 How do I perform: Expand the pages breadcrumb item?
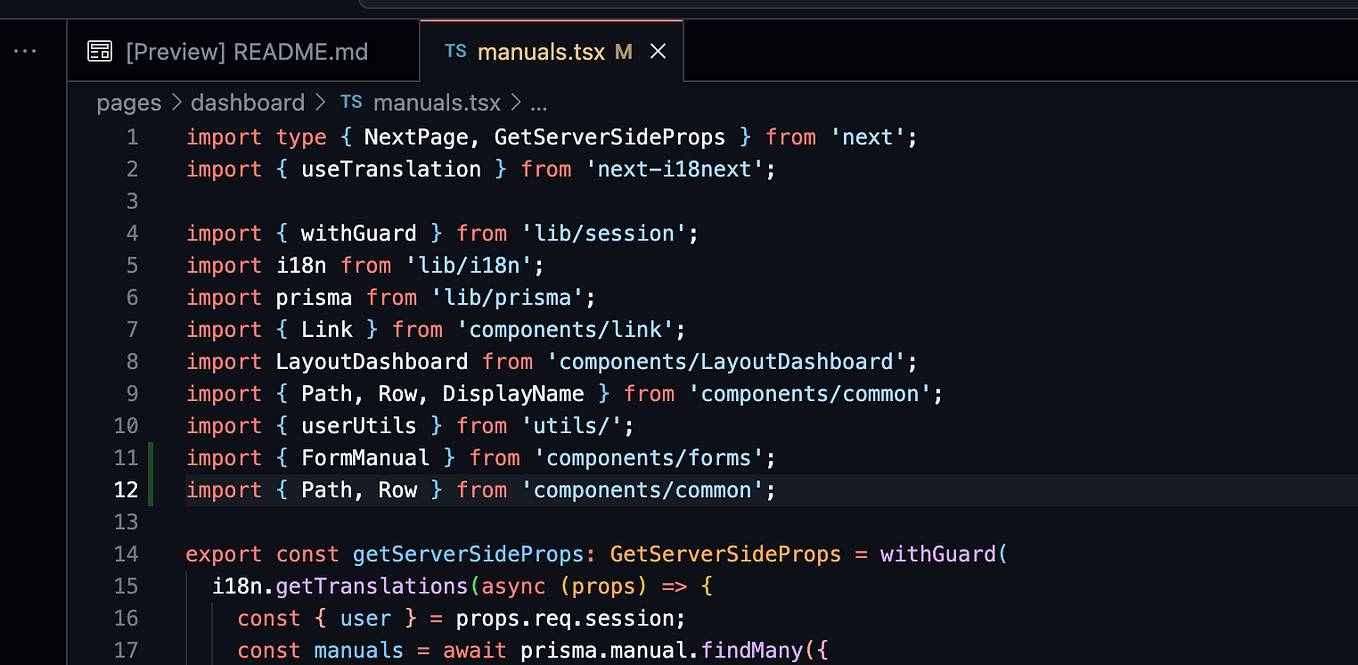(x=128, y=102)
